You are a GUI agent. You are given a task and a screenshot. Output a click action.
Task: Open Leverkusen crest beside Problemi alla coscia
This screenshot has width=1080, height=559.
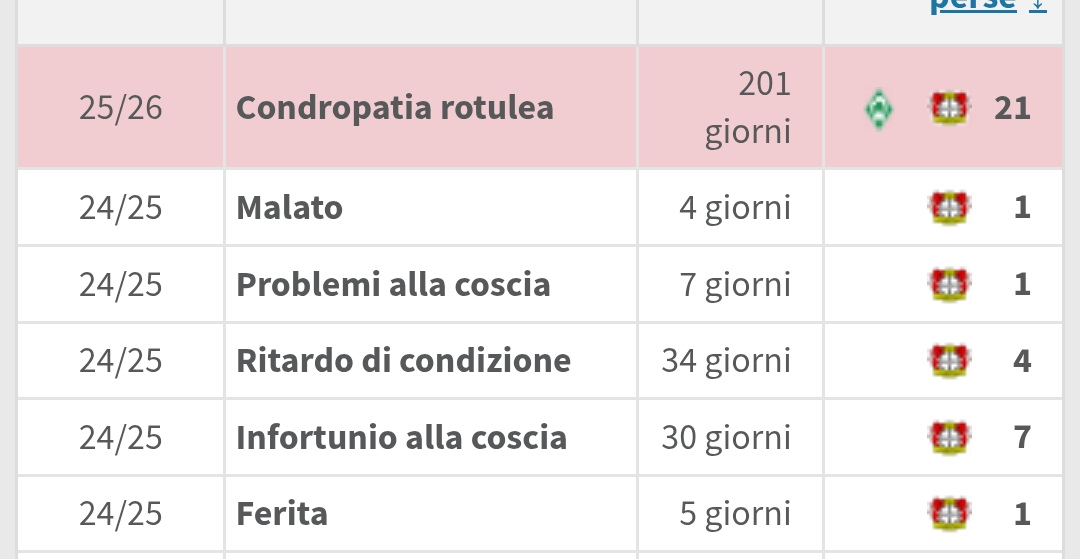click(949, 285)
